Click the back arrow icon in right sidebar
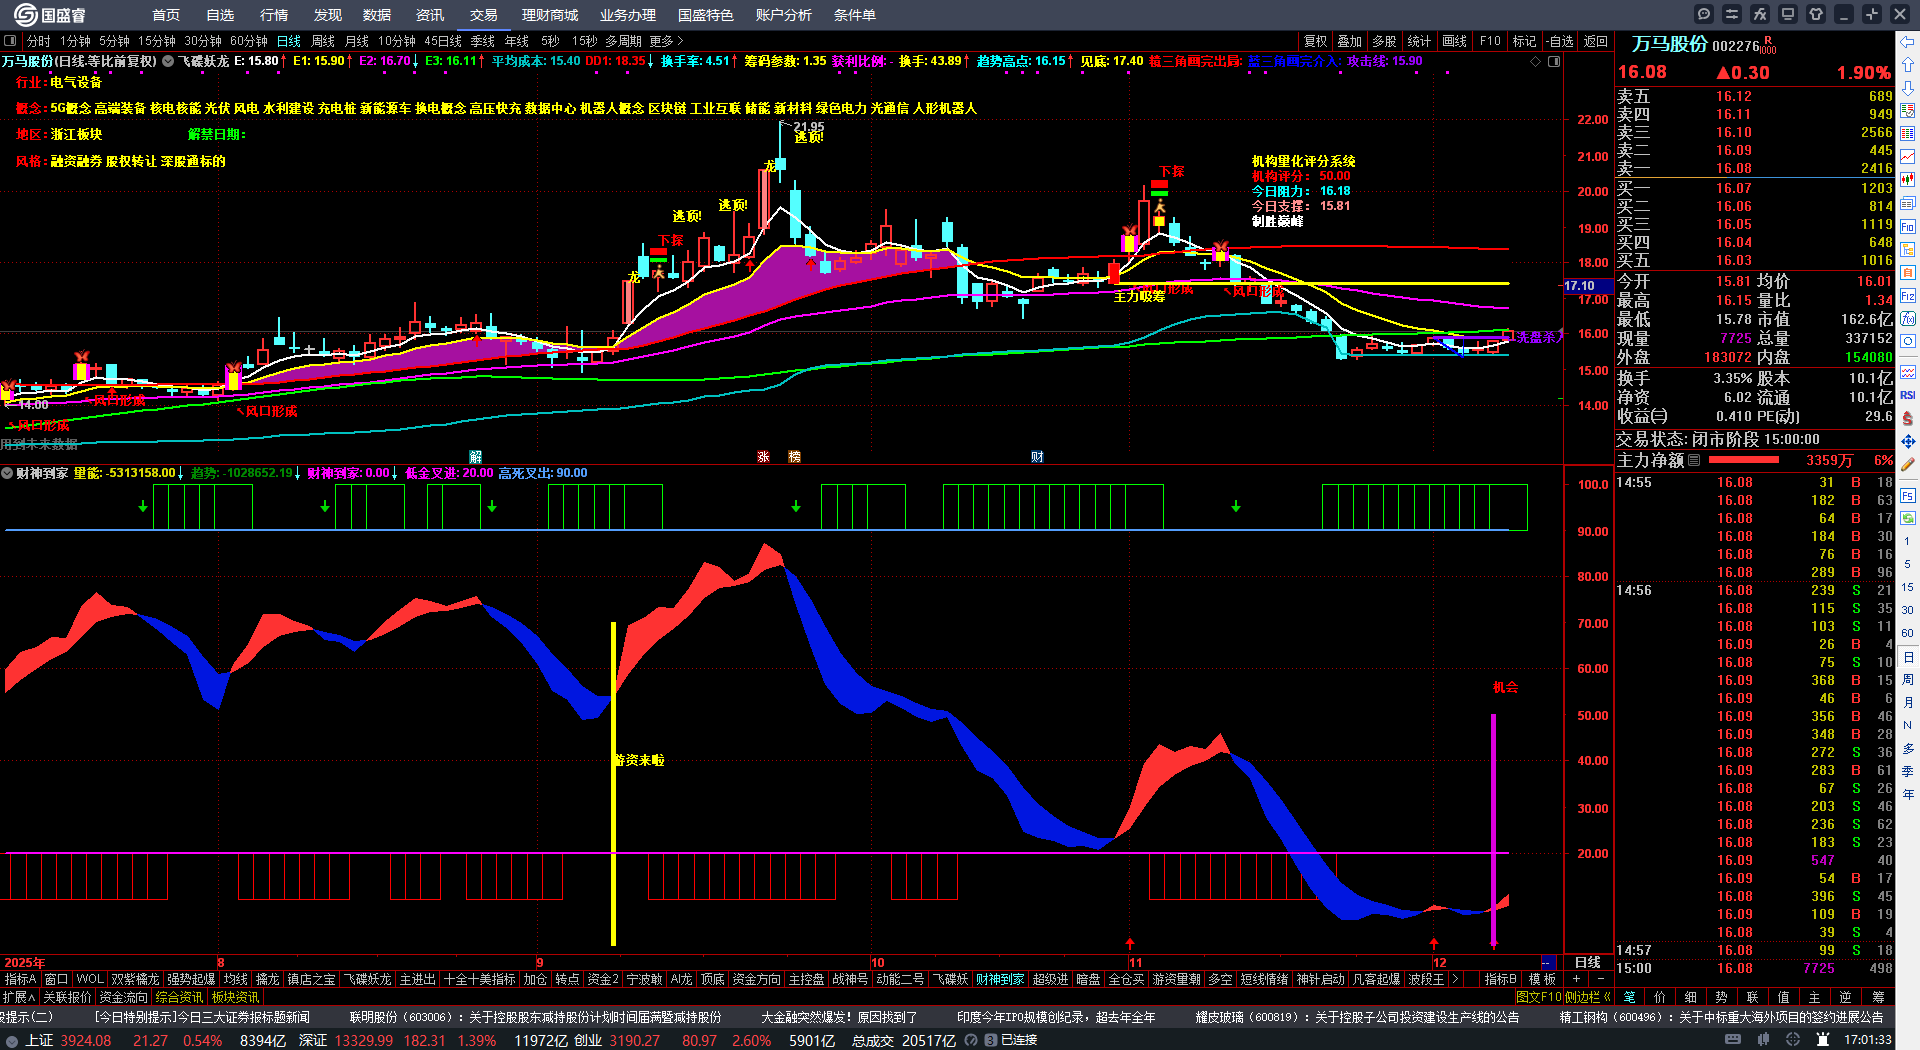Image resolution: width=1920 pixels, height=1050 pixels. click(x=1908, y=42)
